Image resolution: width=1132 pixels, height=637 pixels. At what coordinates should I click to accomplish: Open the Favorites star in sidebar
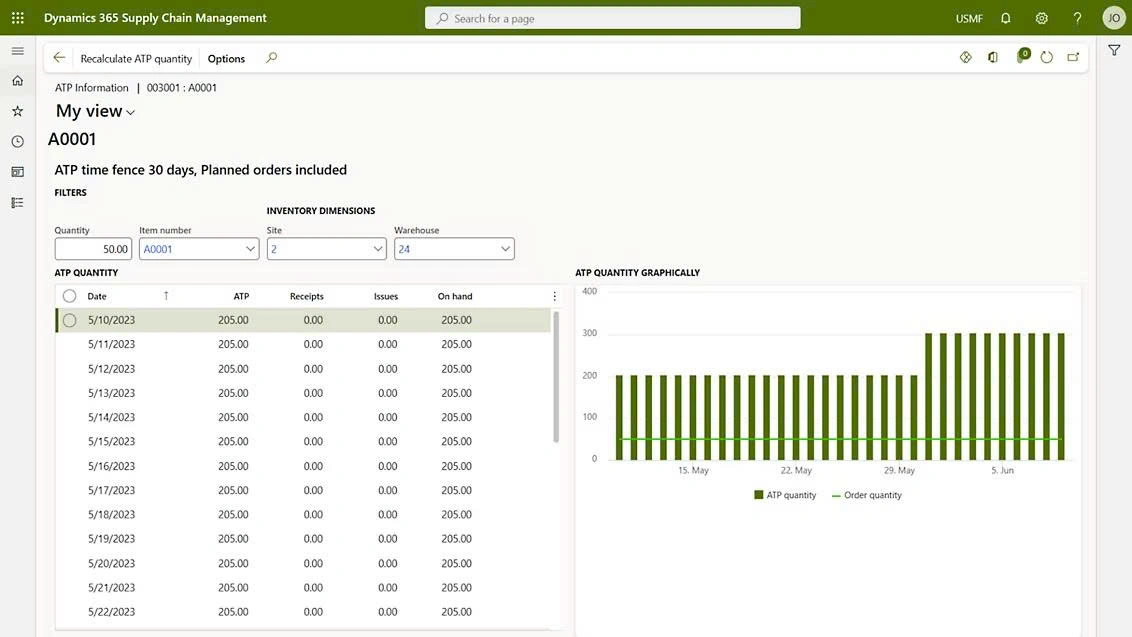coord(17,111)
